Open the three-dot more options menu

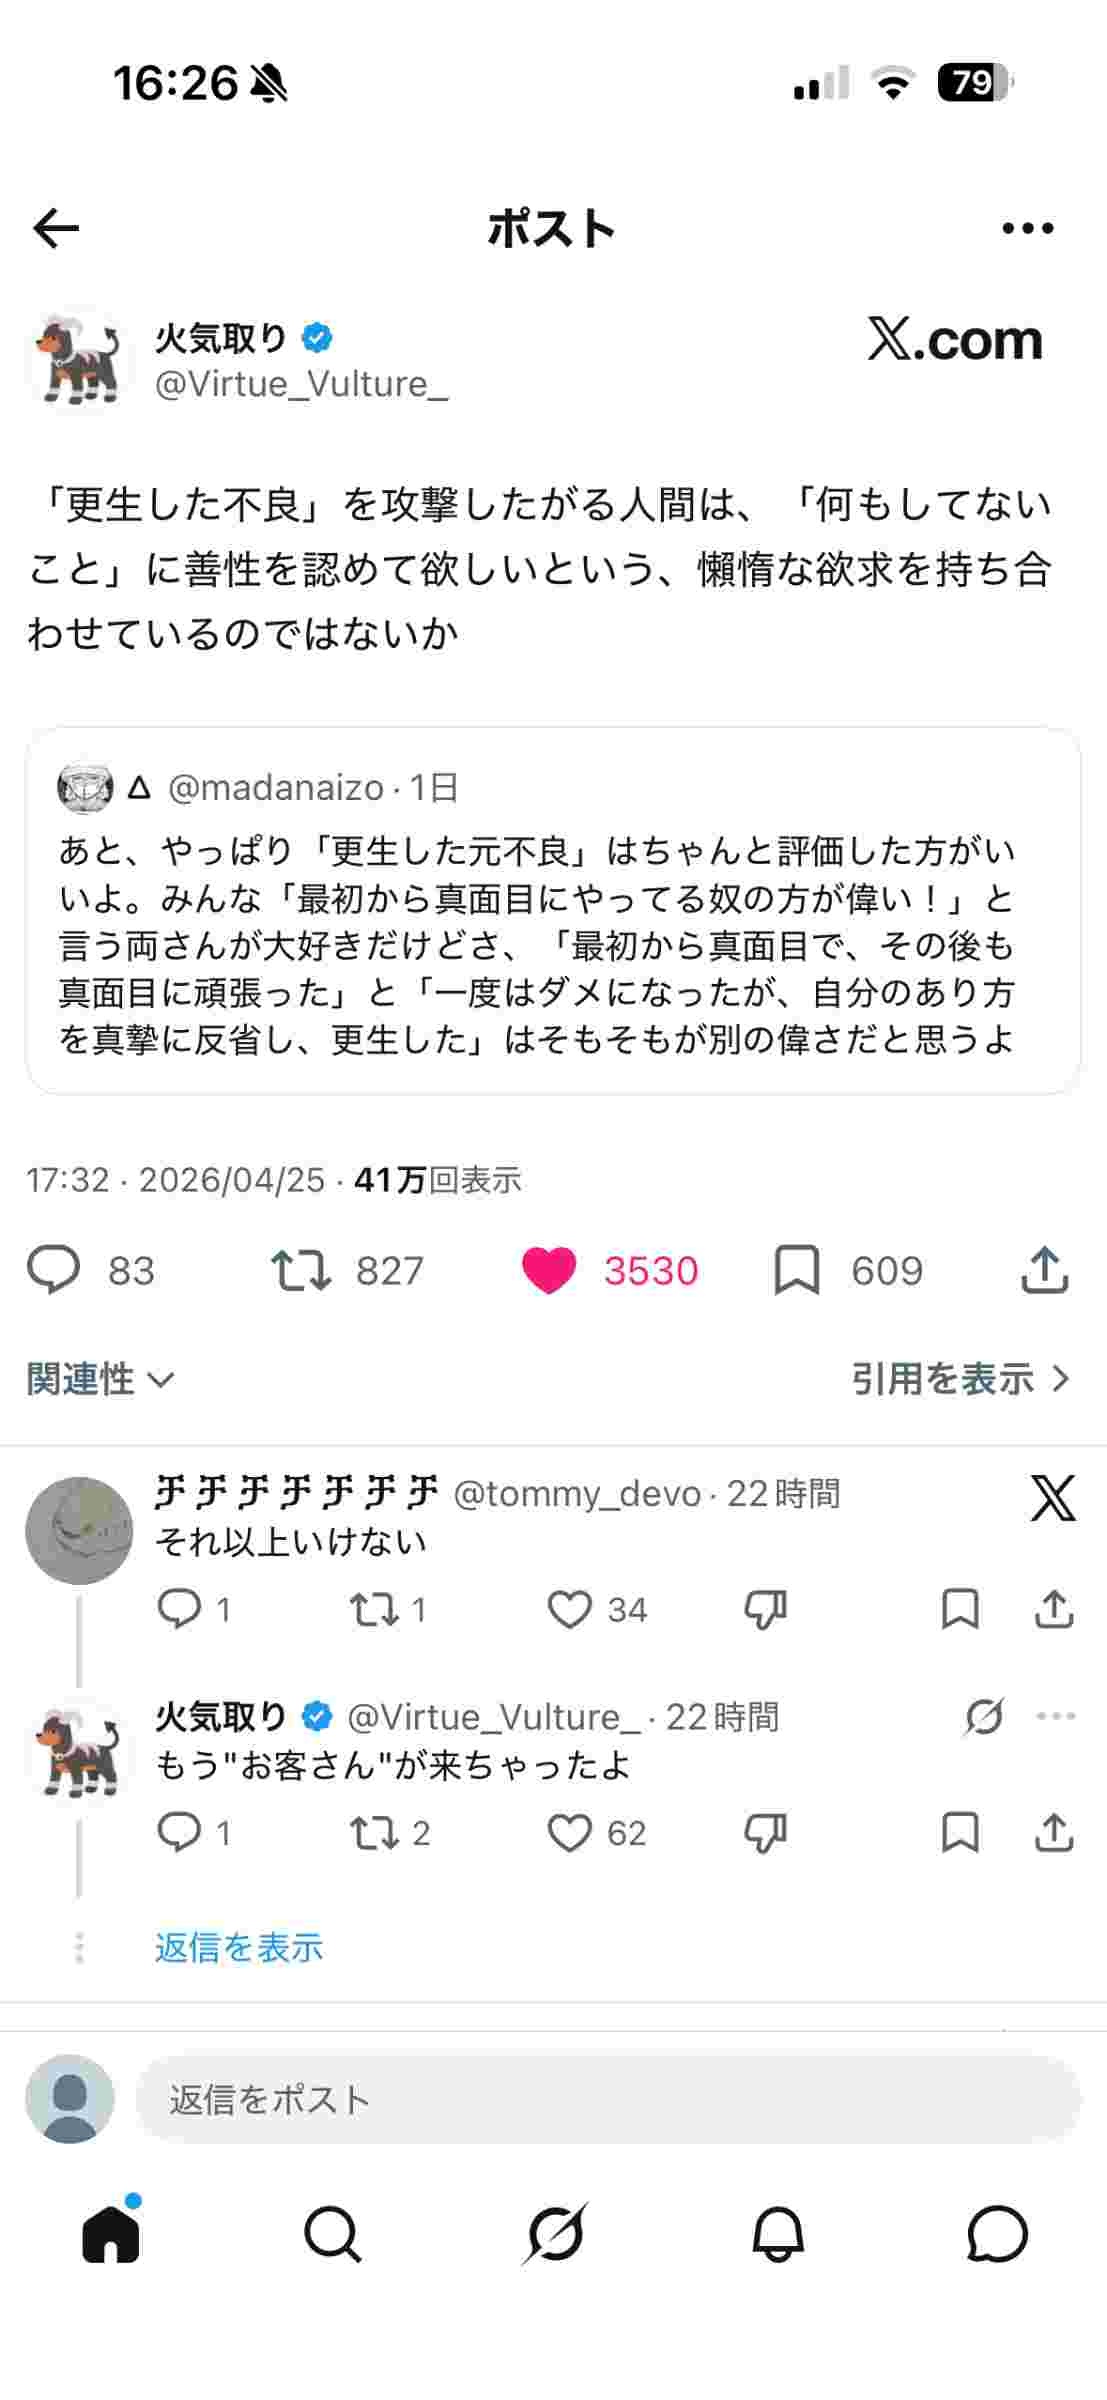[x=1028, y=229]
